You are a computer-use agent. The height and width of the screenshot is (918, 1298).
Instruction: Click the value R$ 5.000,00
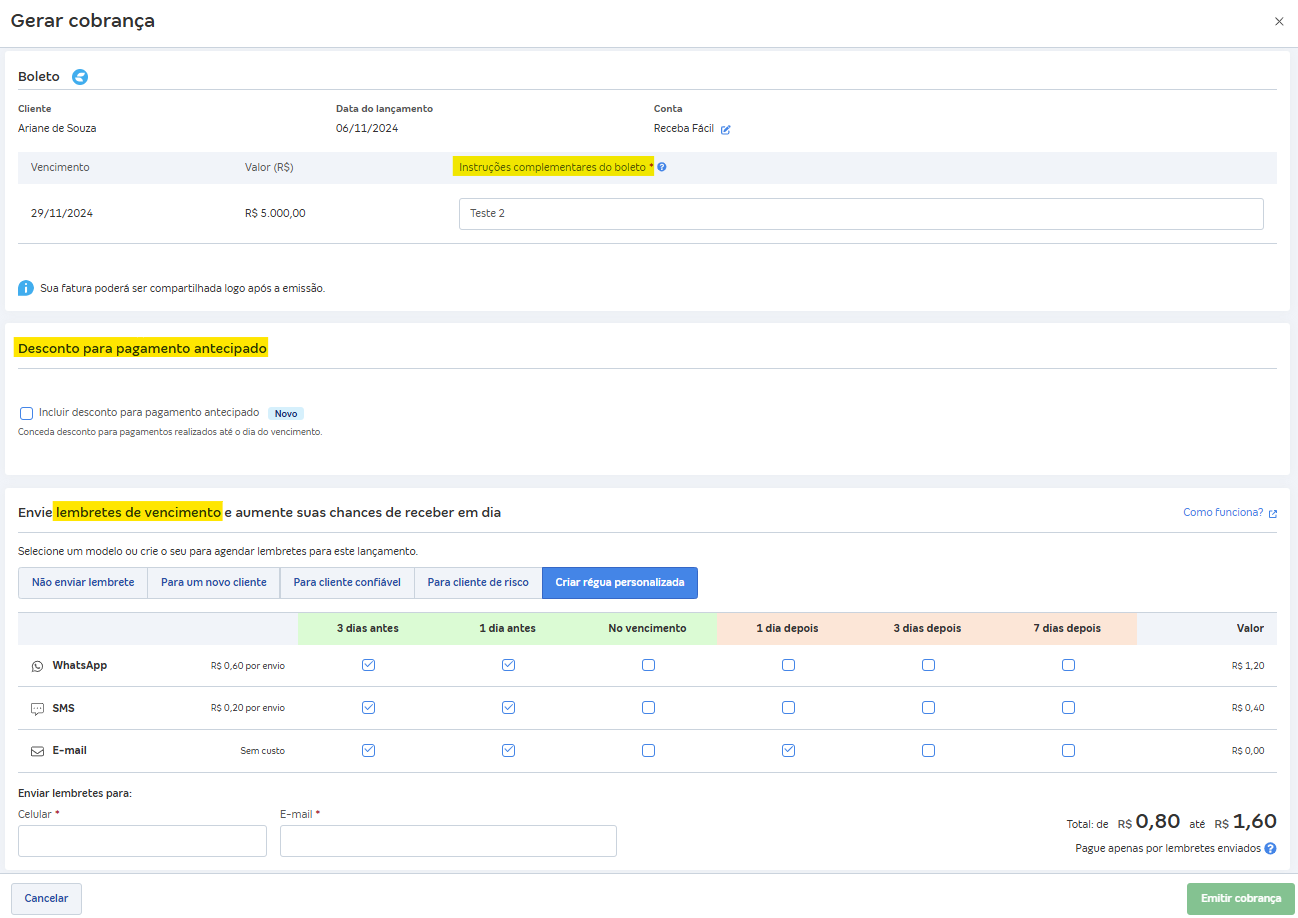tap(275, 213)
